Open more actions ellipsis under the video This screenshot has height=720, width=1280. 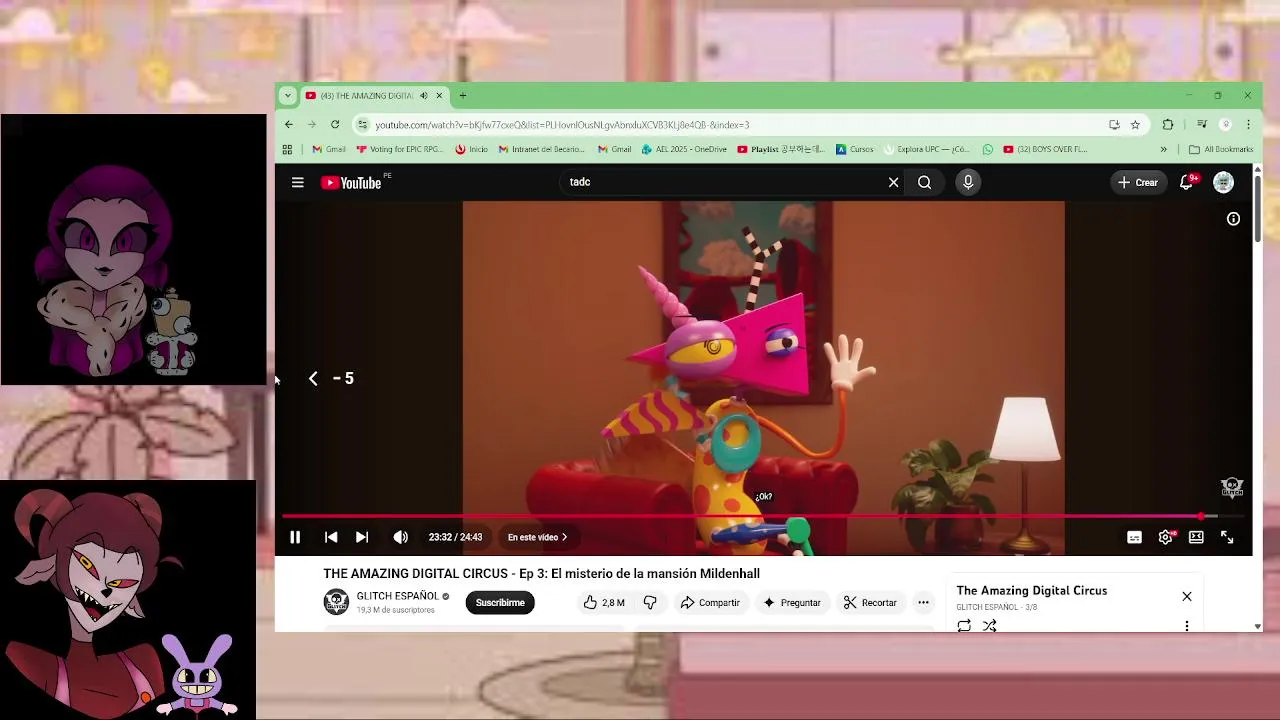923,603
